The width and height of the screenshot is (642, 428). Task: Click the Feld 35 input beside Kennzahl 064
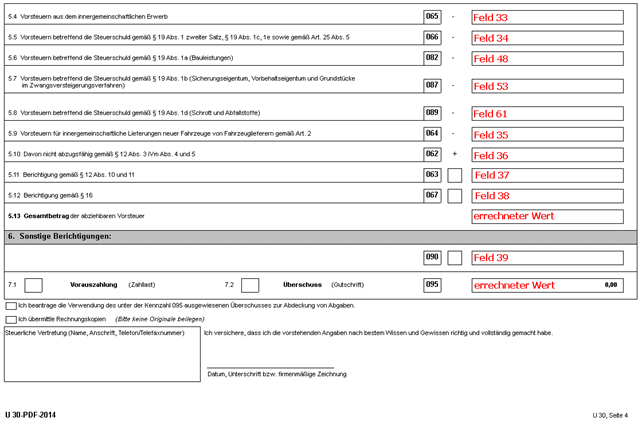click(x=548, y=134)
